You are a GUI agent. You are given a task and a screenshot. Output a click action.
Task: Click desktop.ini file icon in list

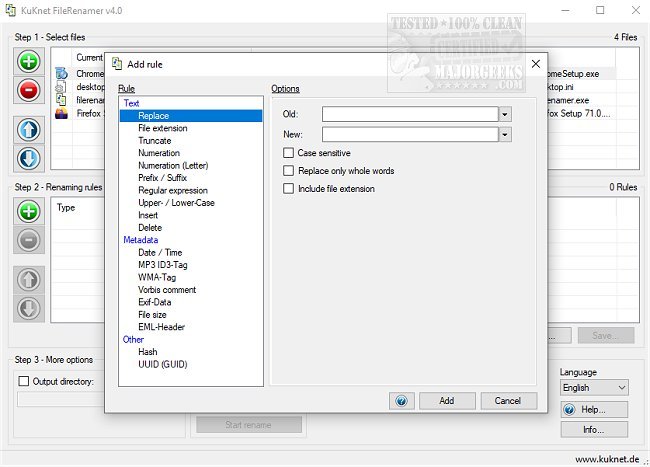coord(61,87)
